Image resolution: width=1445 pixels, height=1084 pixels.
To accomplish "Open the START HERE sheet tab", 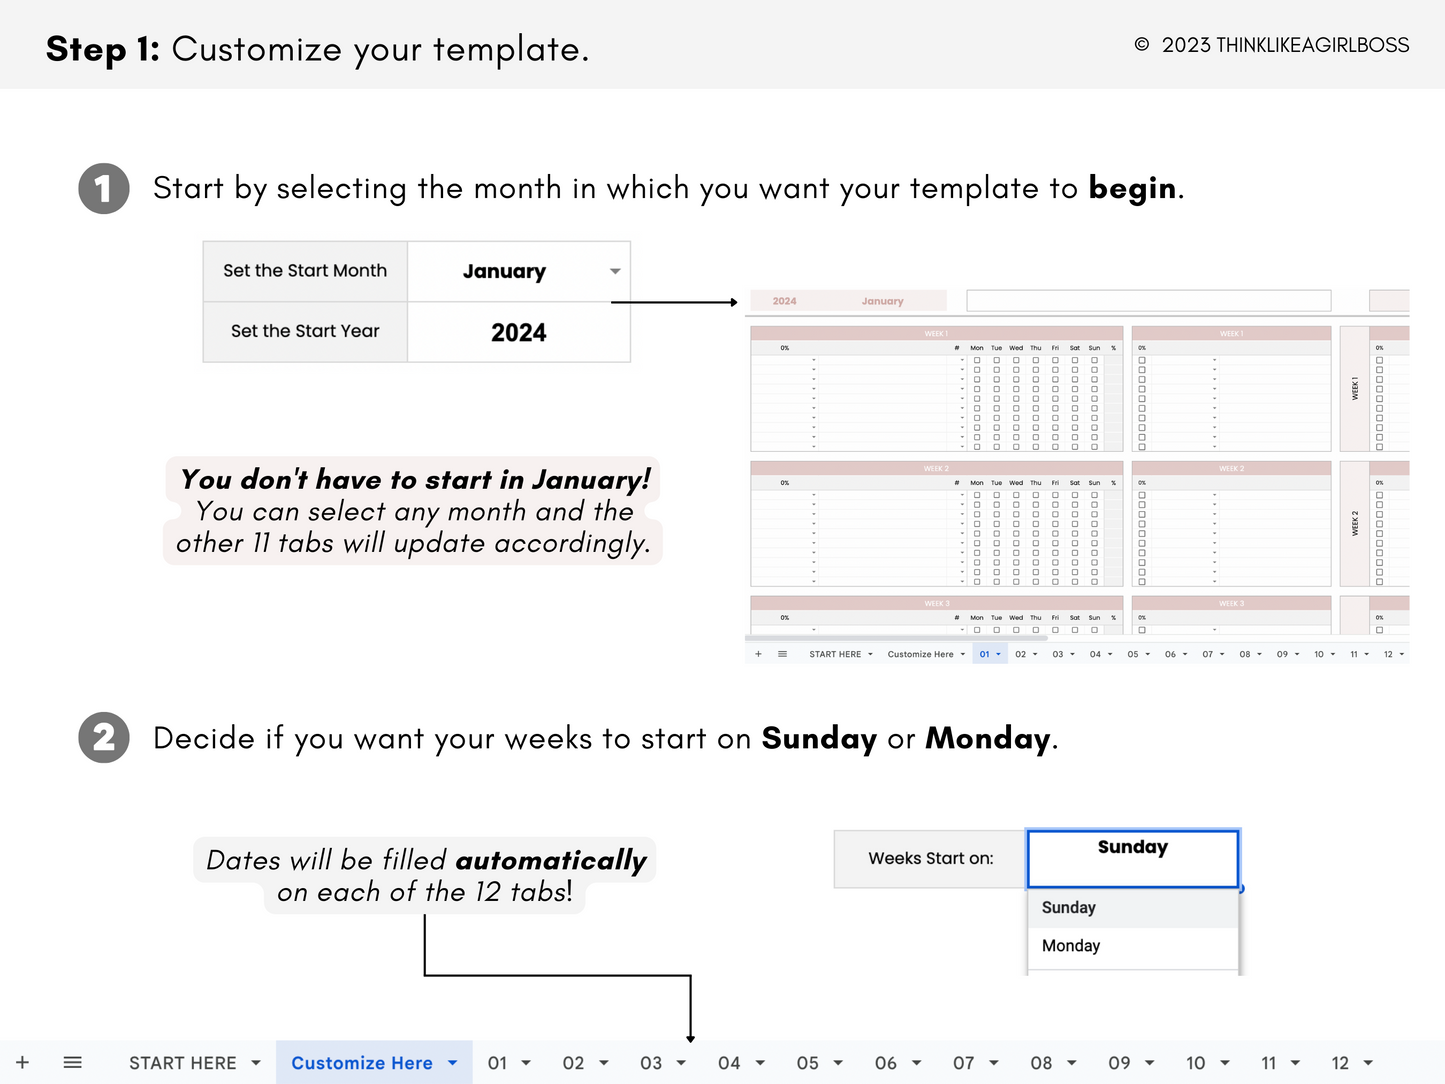I will tap(182, 1063).
